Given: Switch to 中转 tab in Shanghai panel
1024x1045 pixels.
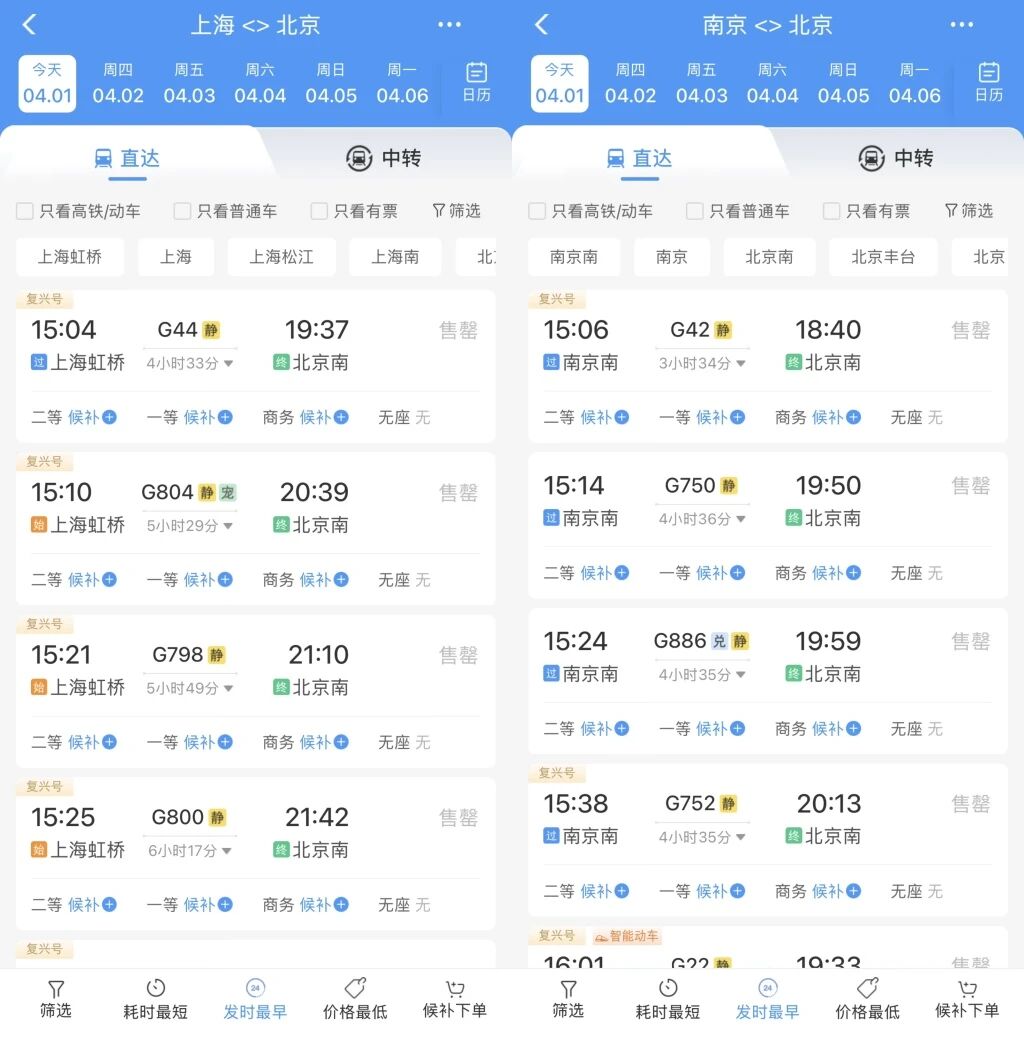Looking at the screenshot, I should (x=384, y=158).
